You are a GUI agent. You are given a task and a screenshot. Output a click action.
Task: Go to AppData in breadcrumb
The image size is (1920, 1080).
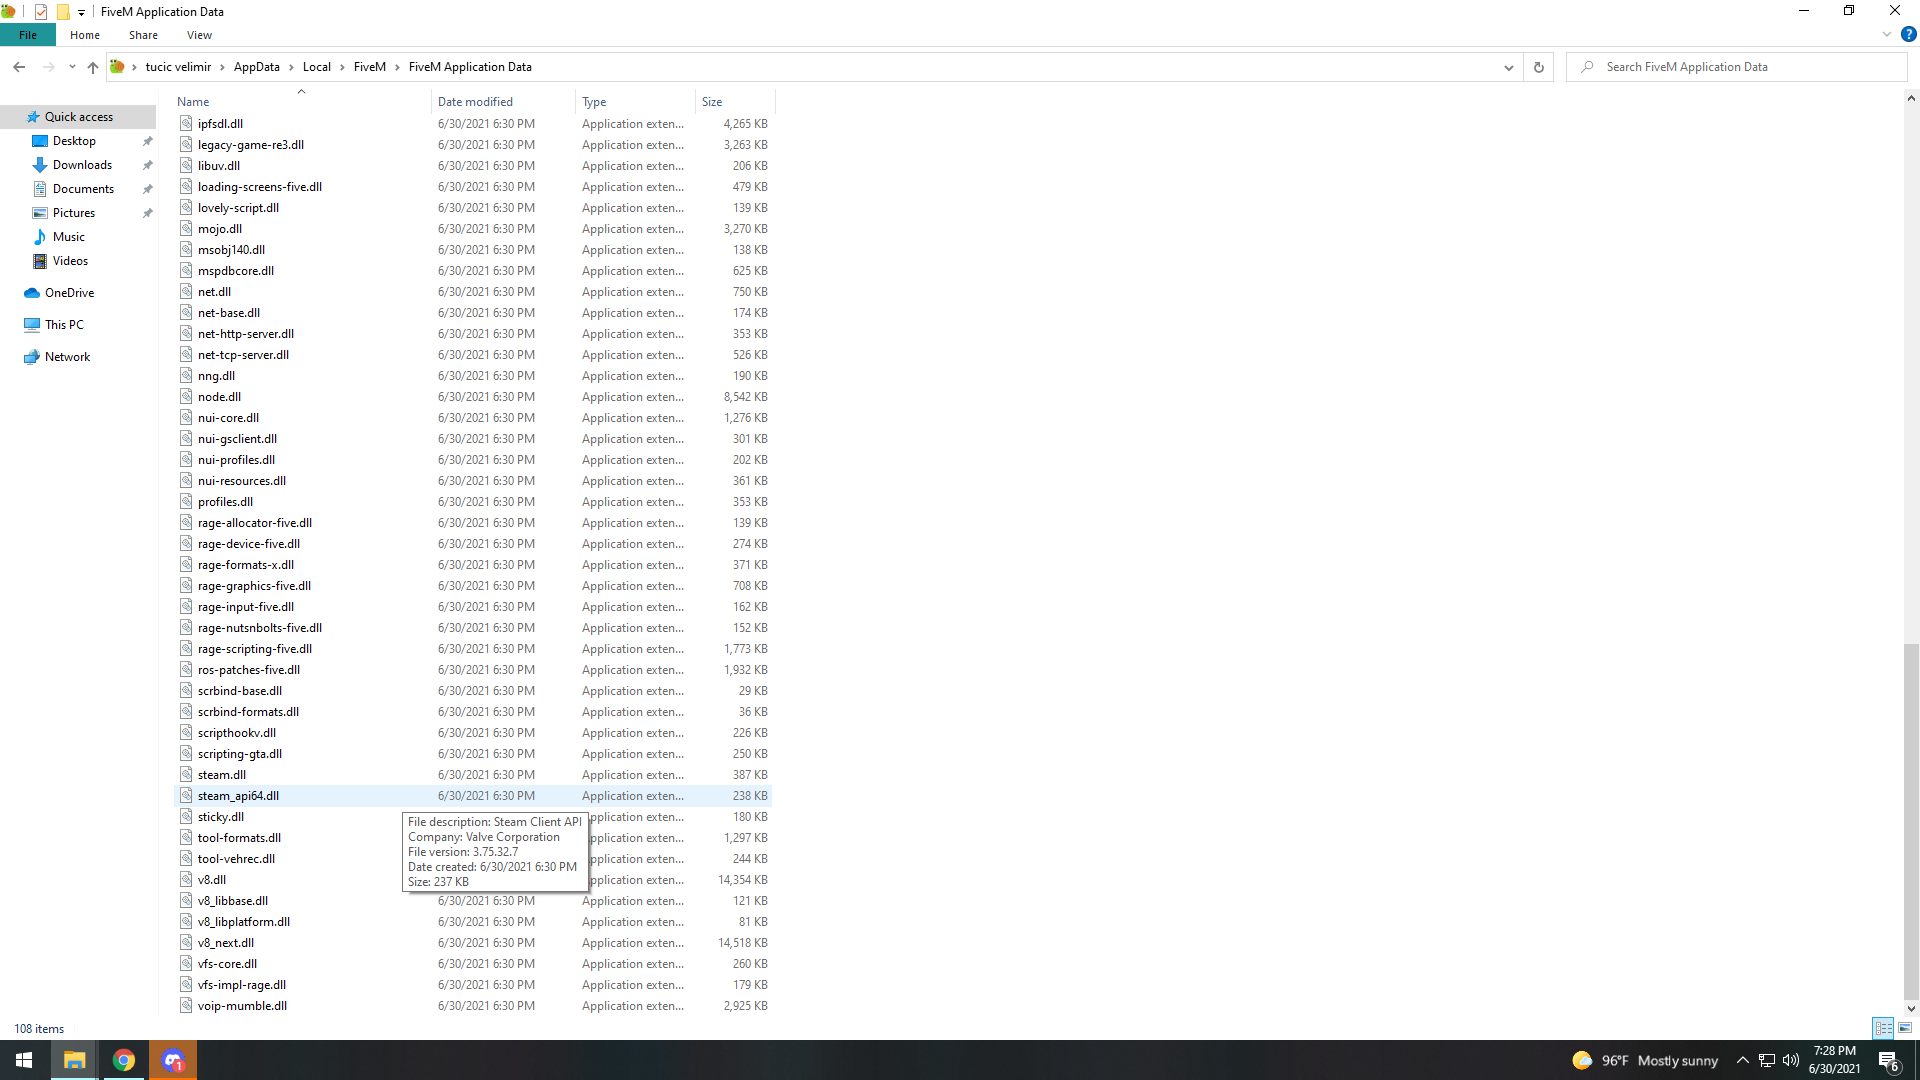tap(257, 67)
